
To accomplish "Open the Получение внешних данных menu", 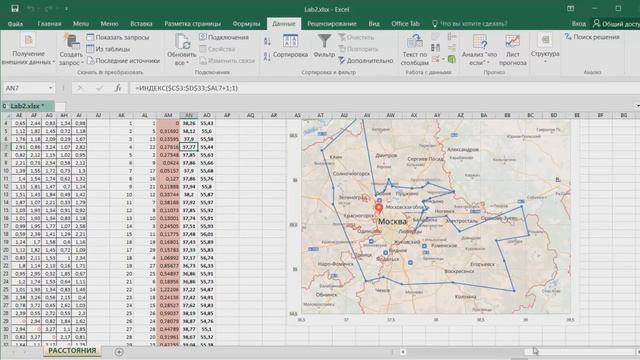I will tap(28, 50).
